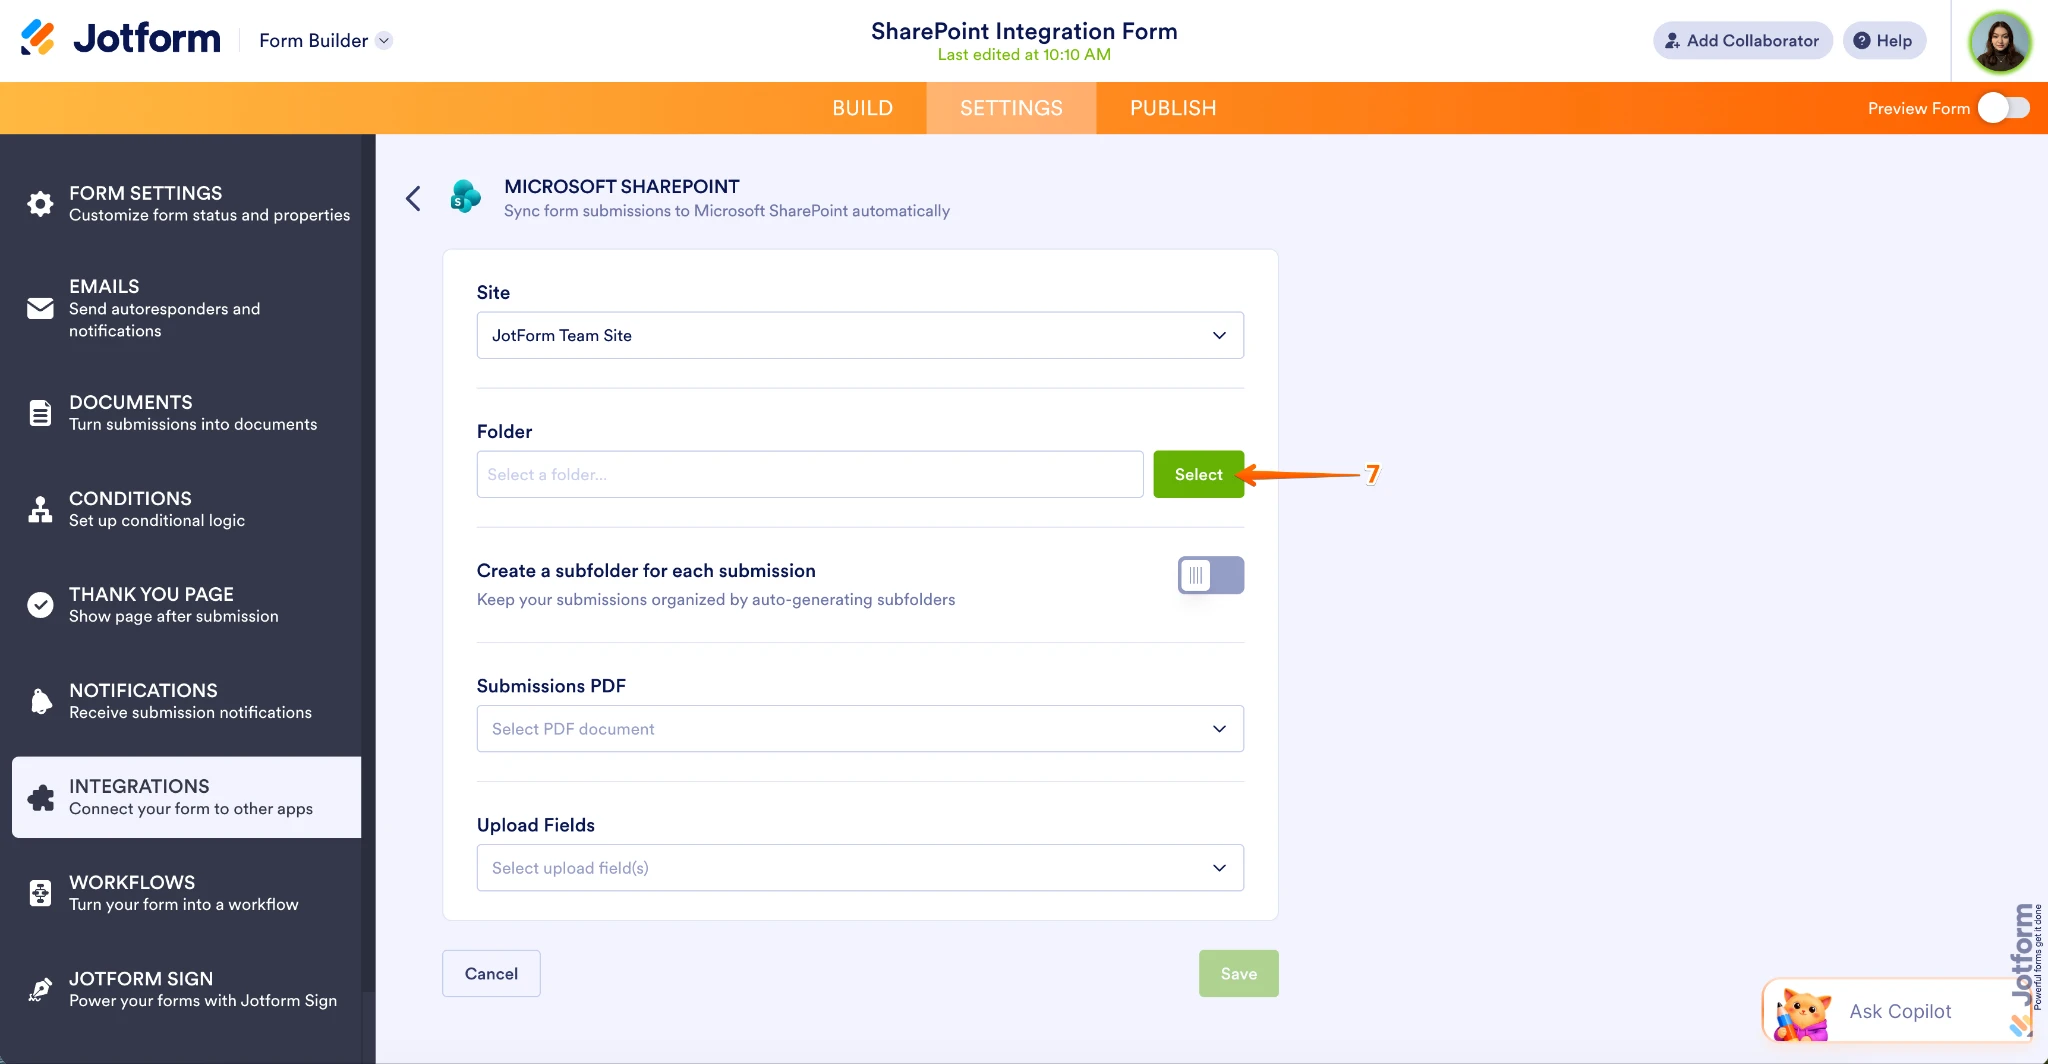The width and height of the screenshot is (2048, 1064).
Task: Click the Add Collaborator person icon
Action: (x=1672, y=41)
